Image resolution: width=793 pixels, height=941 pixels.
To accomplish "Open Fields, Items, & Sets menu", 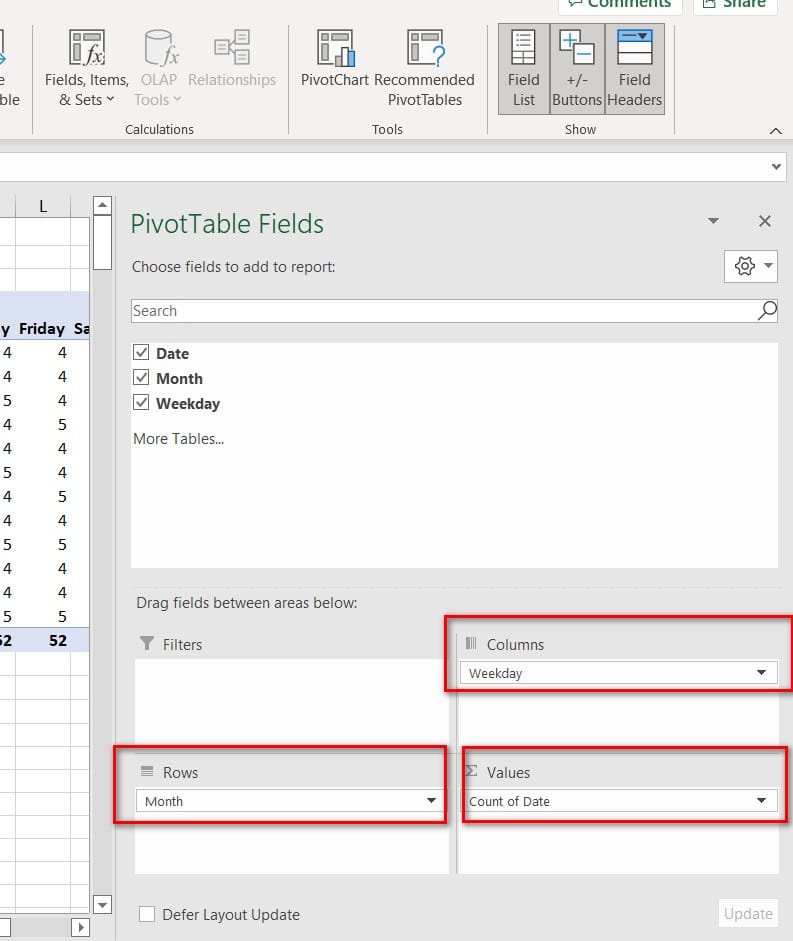I will pos(86,69).
